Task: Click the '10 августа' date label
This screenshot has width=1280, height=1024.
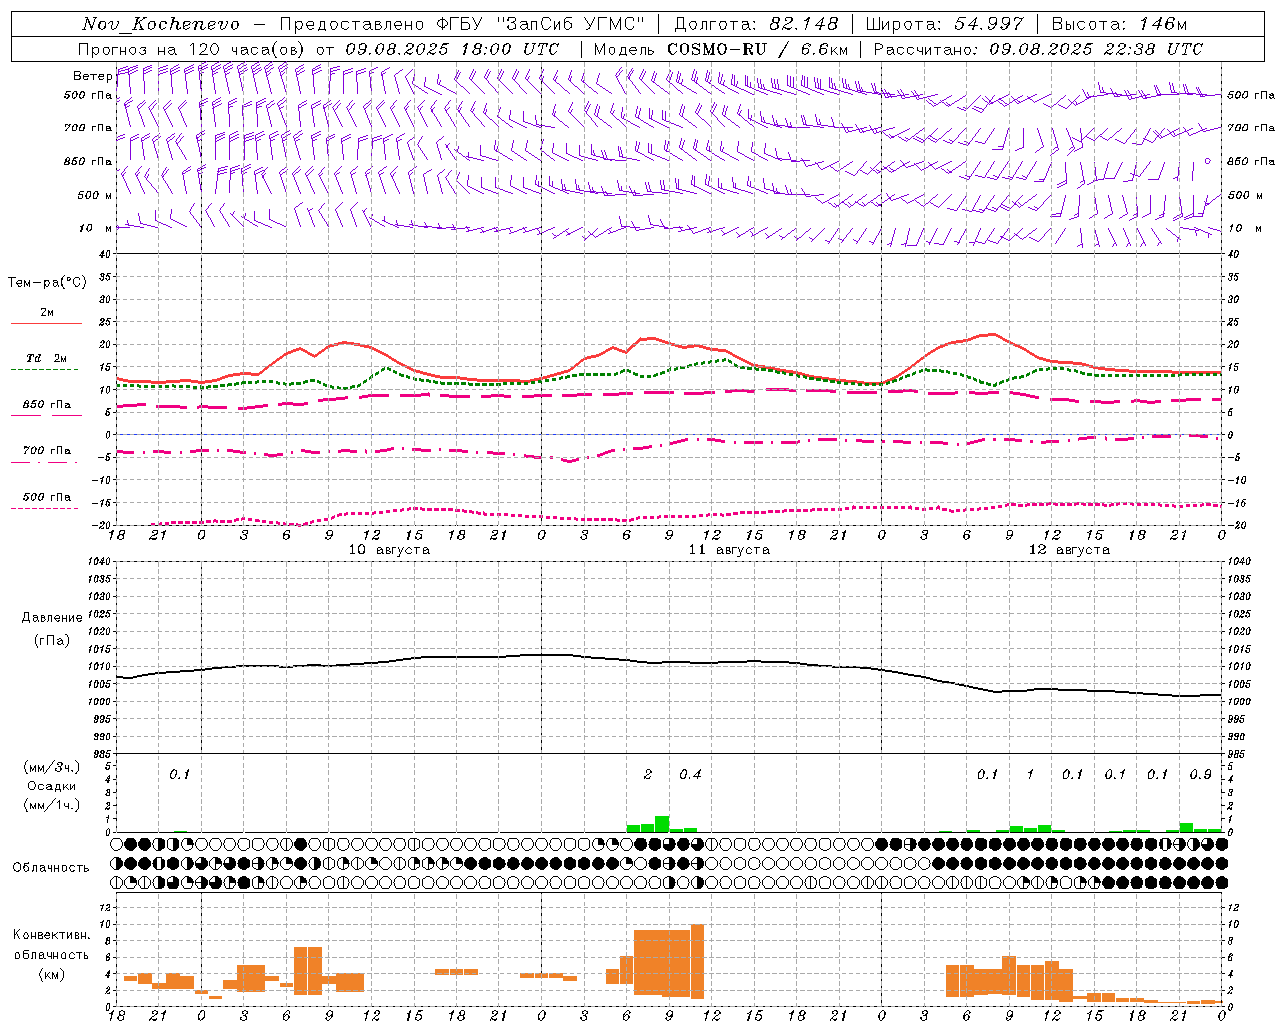Action: tap(389, 550)
